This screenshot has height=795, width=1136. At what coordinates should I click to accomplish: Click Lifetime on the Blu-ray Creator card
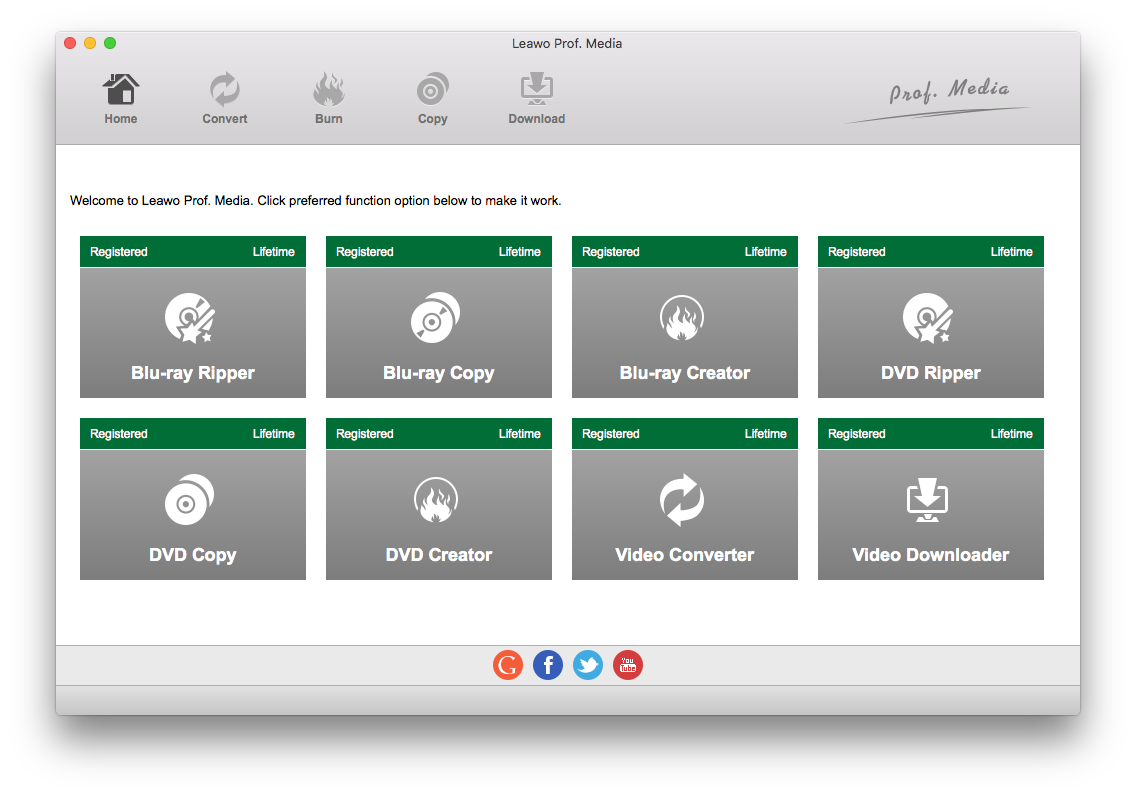point(766,251)
